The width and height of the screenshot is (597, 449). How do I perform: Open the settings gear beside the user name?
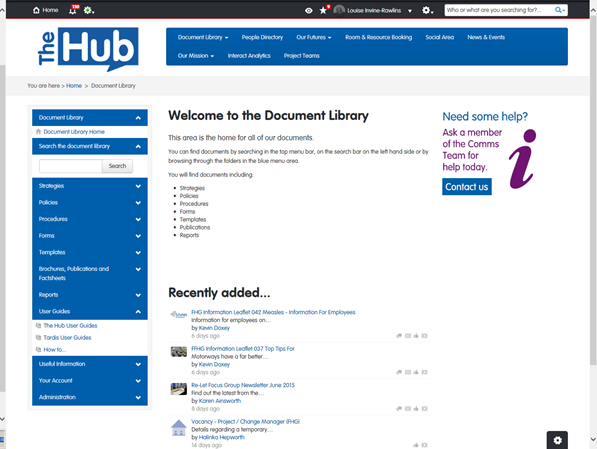pos(427,10)
